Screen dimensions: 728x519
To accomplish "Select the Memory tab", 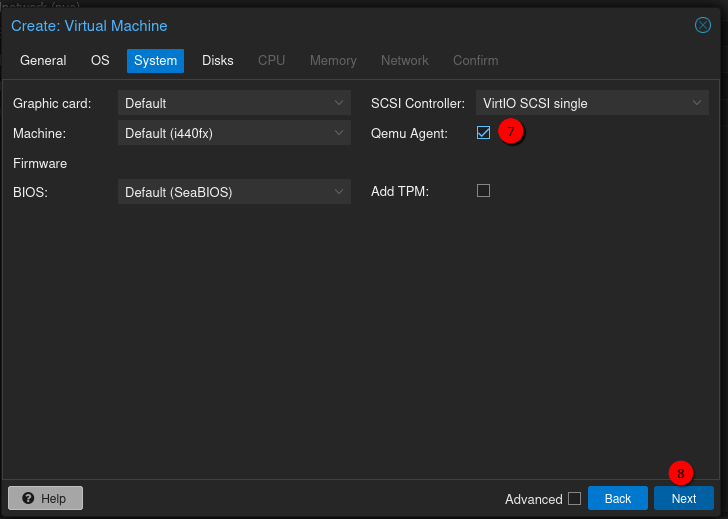I will 333,61.
